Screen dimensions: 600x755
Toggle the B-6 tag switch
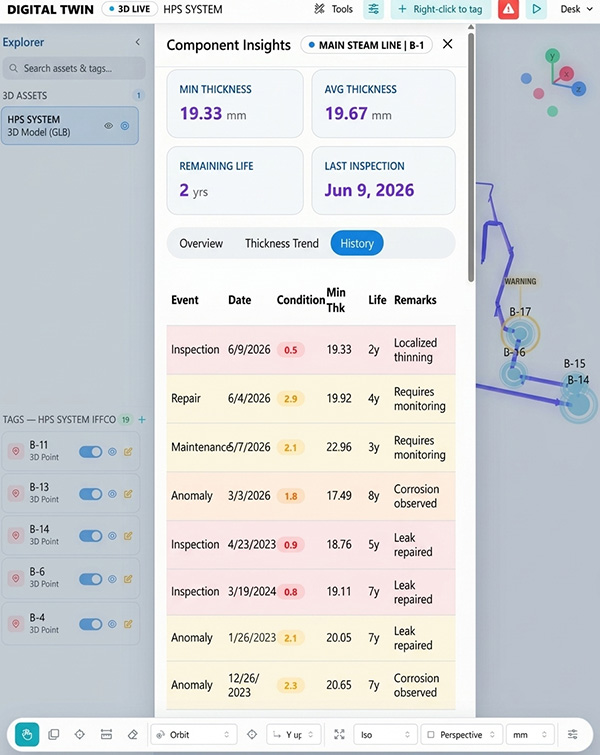click(91, 579)
